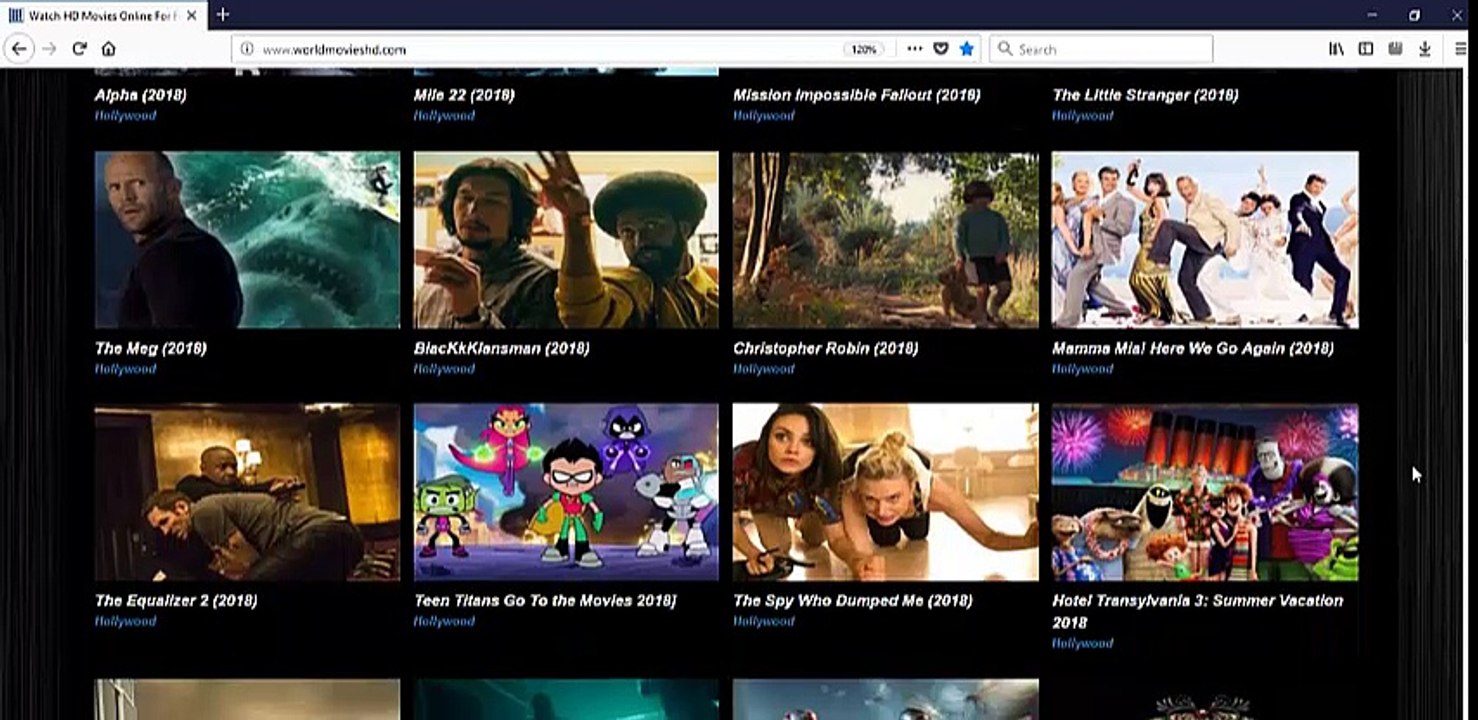Select Hollywood category under Mamma Mia!
Image resolution: width=1478 pixels, height=720 pixels.
tap(1082, 369)
